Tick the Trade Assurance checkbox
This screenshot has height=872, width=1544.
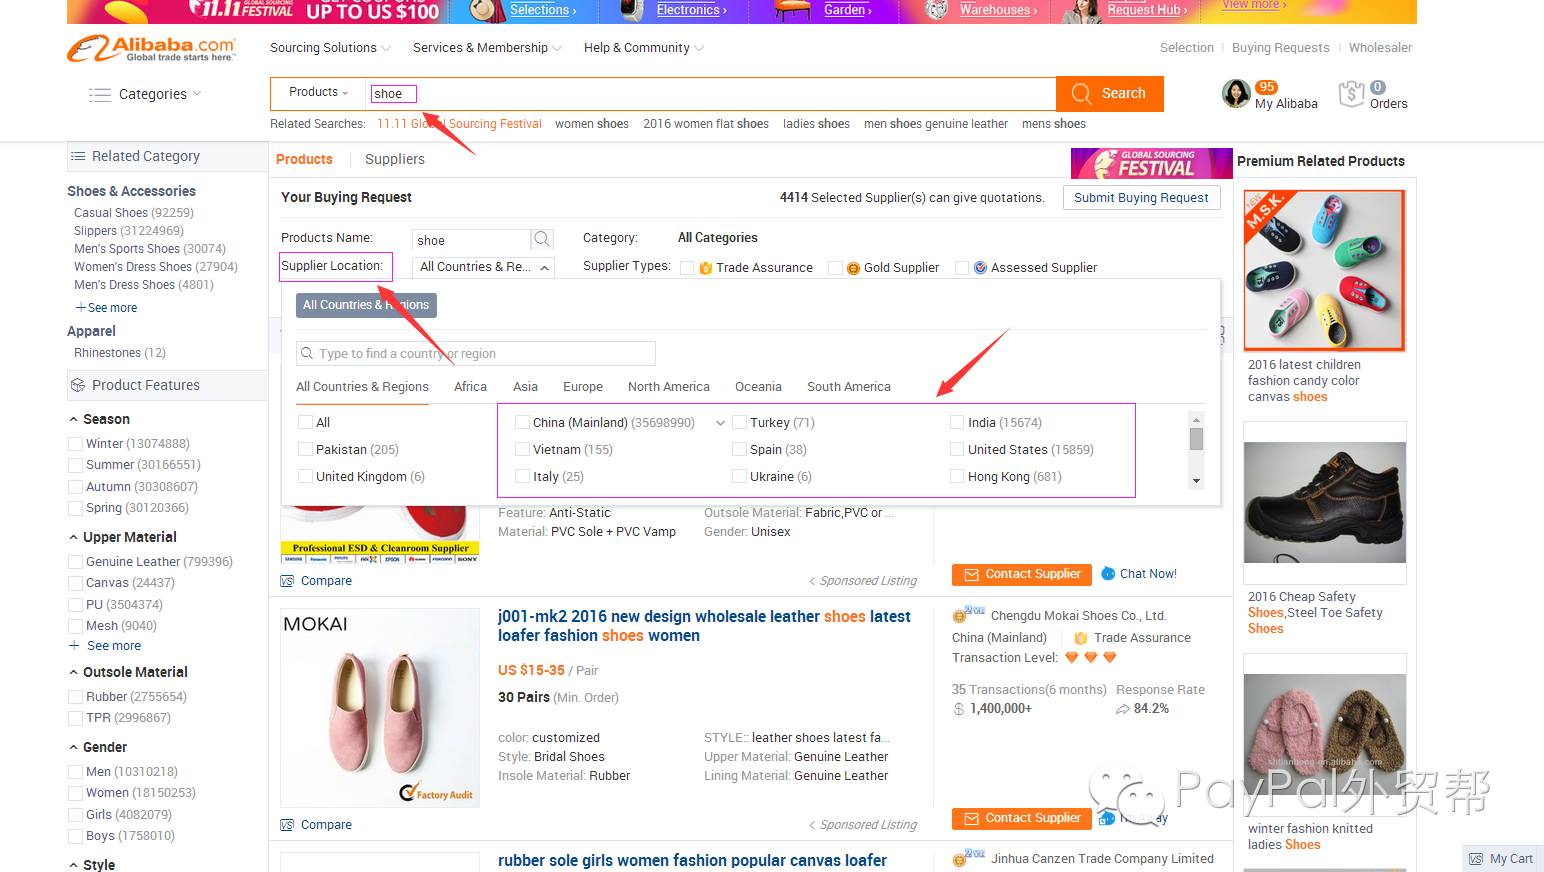point(687,268)
